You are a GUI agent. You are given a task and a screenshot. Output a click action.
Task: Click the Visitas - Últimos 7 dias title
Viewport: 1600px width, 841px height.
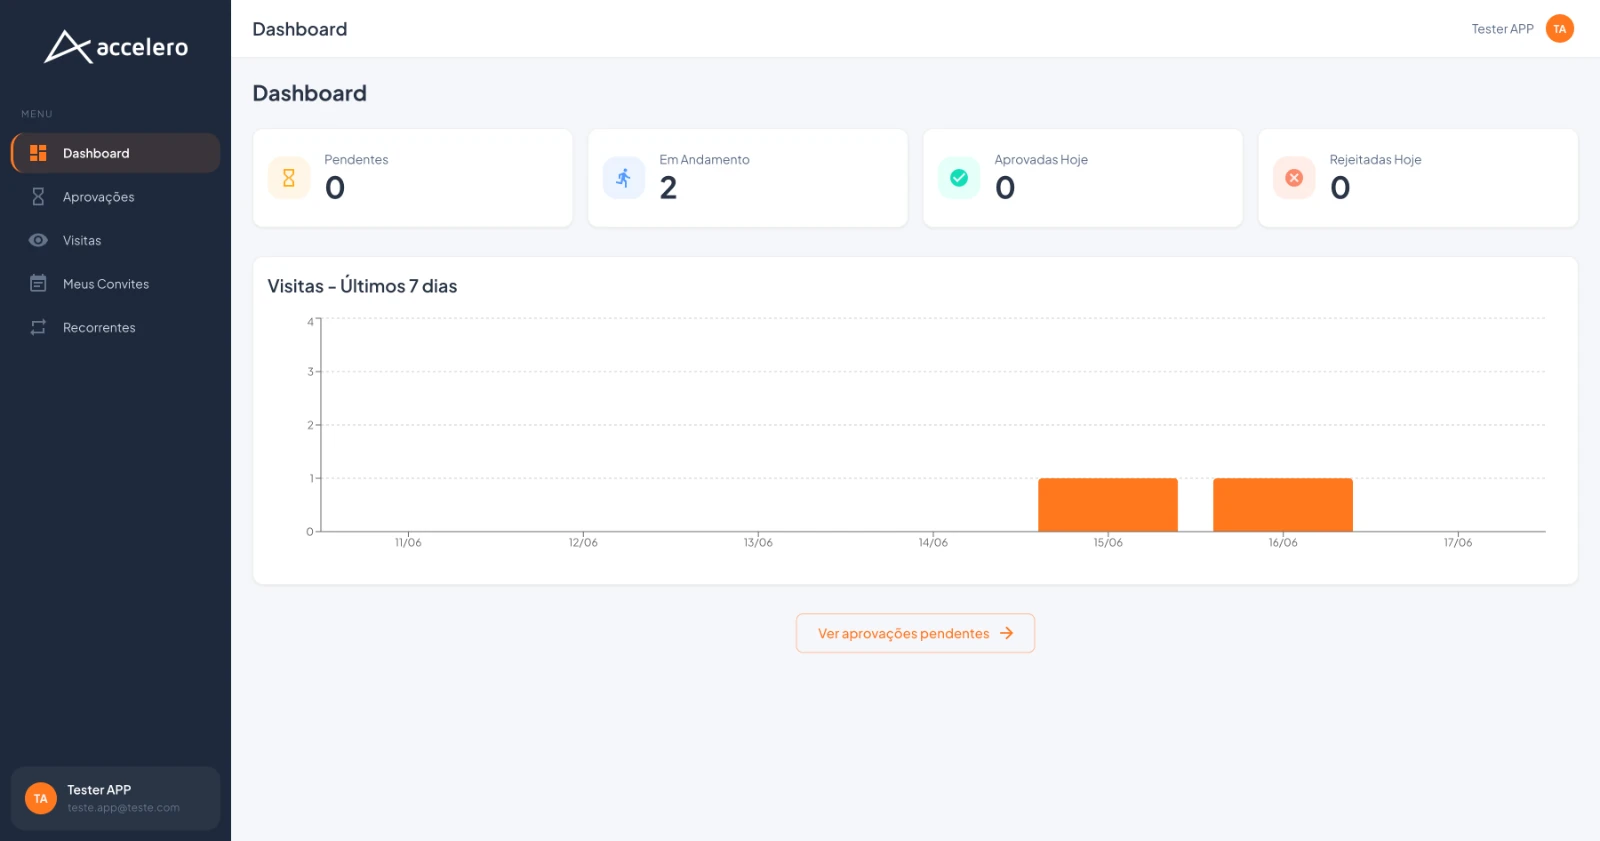coord(362,286)
